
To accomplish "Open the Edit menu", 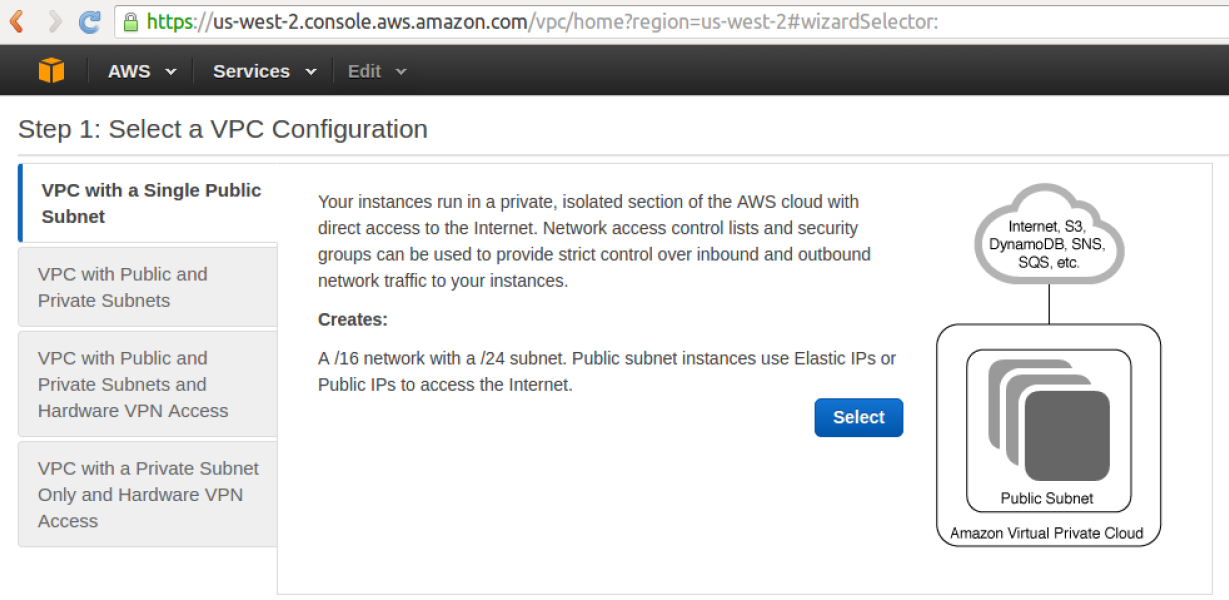I will 365,70.
